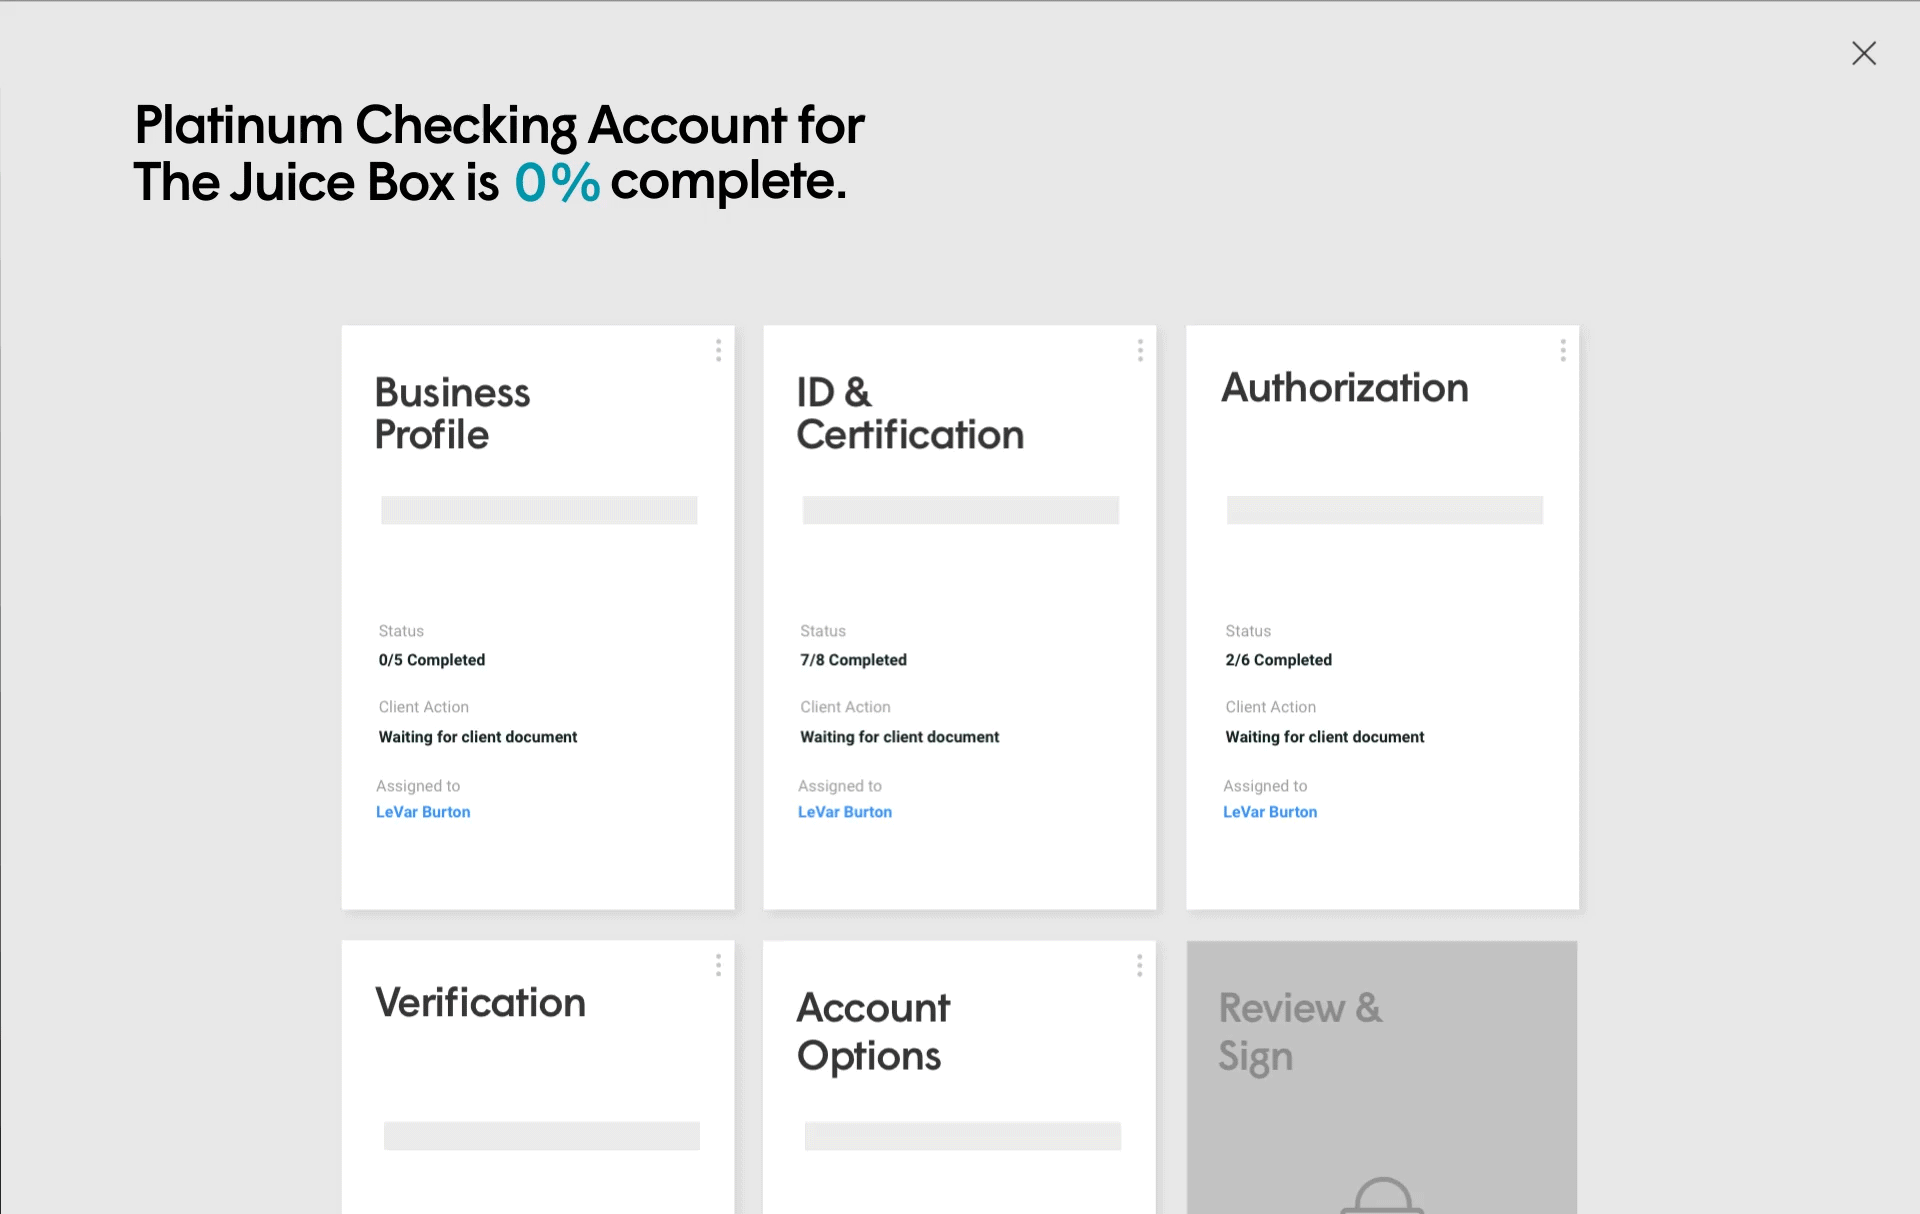
Task: Click the 0% completion figure in heading
Action: tap(557, 183)
